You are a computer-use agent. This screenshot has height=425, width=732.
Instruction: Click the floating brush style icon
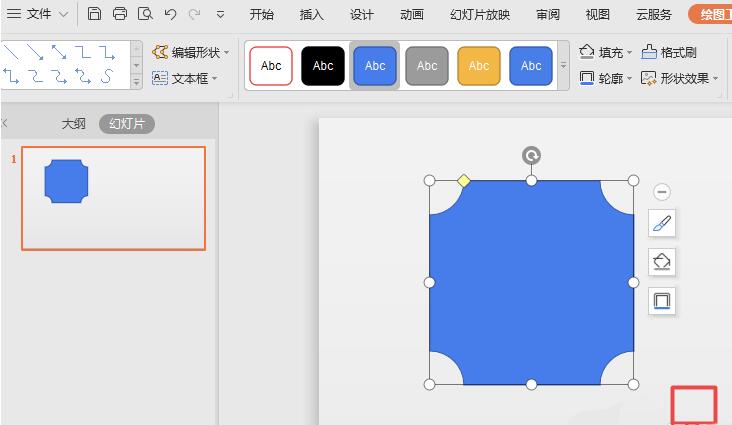[x=662, y=223]
